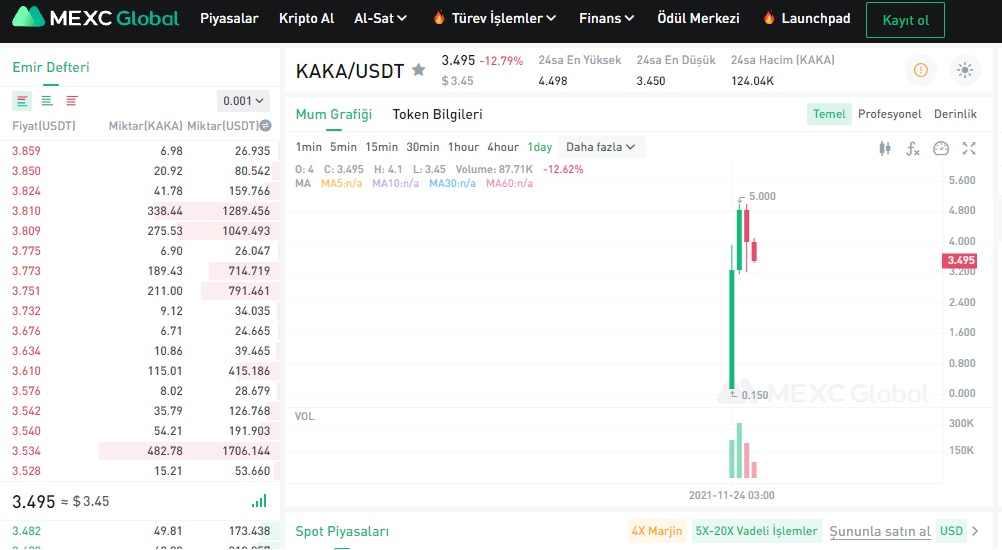This screenshot has width=1002, height=550.
Task: Favorite KAKA/USDT with the star icon
Action: [x=419, y=70]
